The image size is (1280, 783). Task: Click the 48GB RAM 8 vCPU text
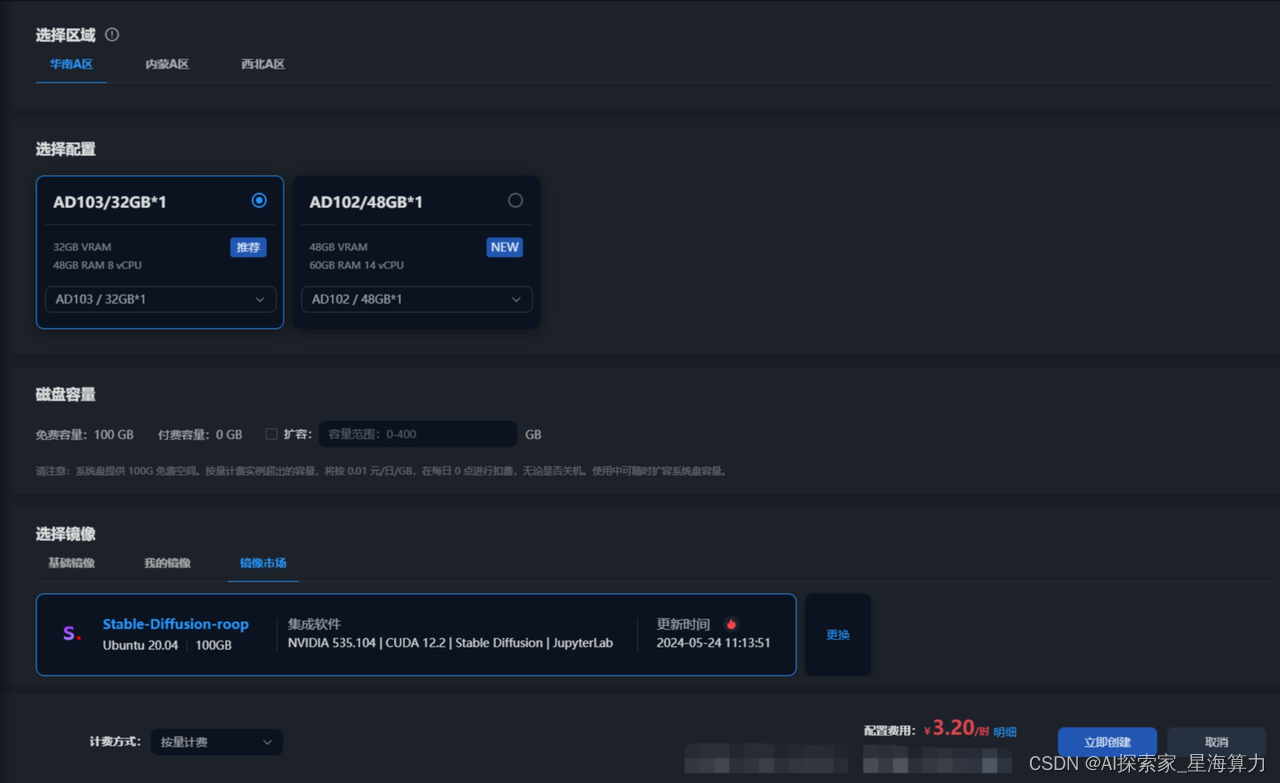(x=97, y=265)
